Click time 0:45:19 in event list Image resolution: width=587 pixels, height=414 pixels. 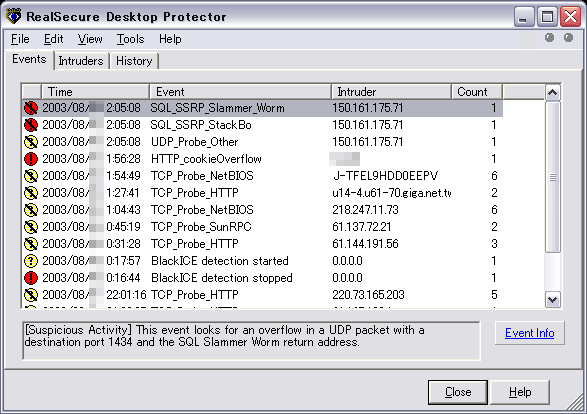[x=123, y=227]
